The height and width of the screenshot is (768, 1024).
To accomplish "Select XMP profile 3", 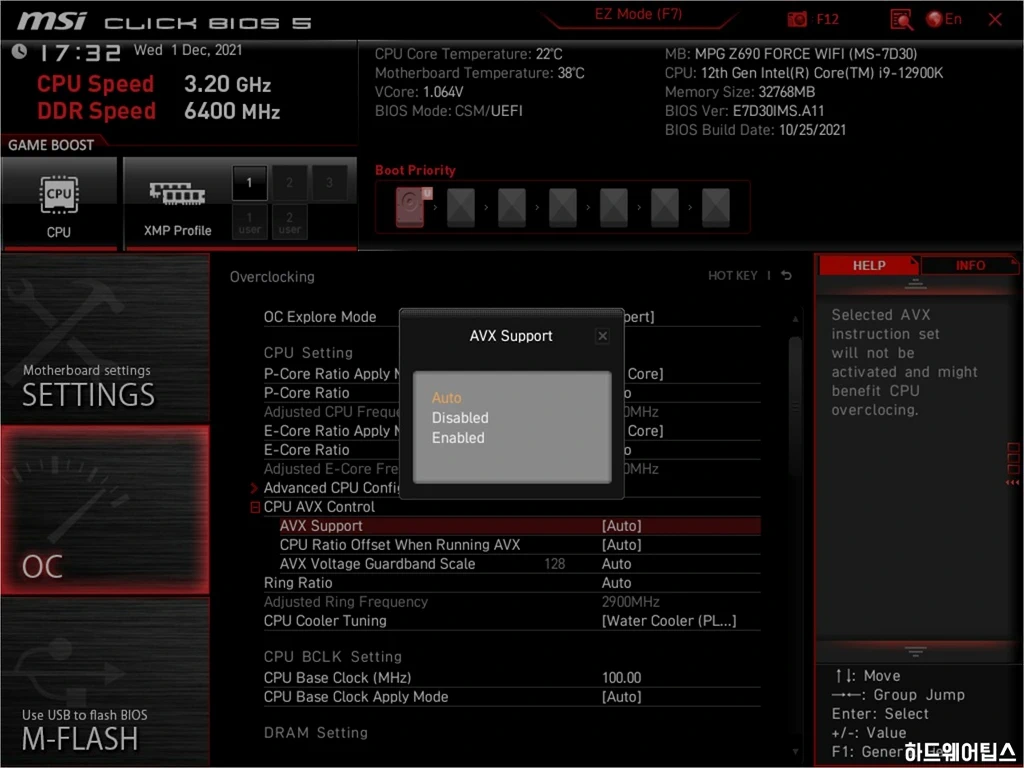I will pyautogui.click(x=329, y=183).
